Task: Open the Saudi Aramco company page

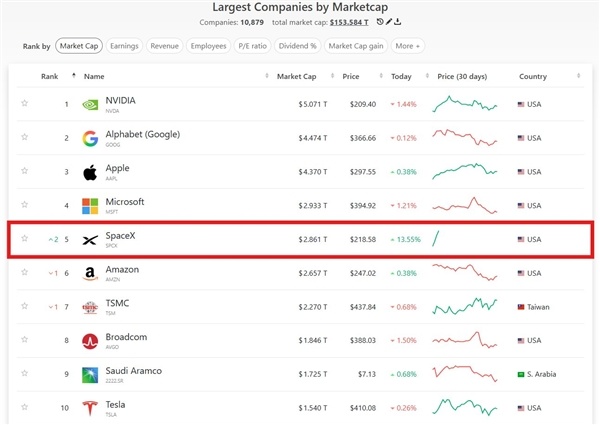Action: pos(134,371)
